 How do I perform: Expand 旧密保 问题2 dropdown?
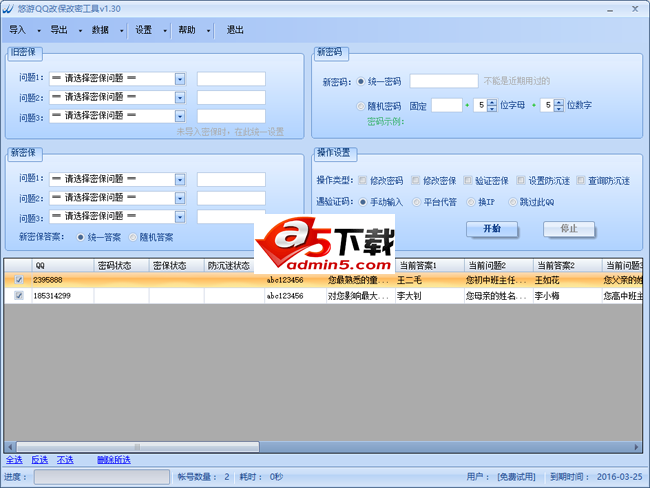[x=180, y=97]
